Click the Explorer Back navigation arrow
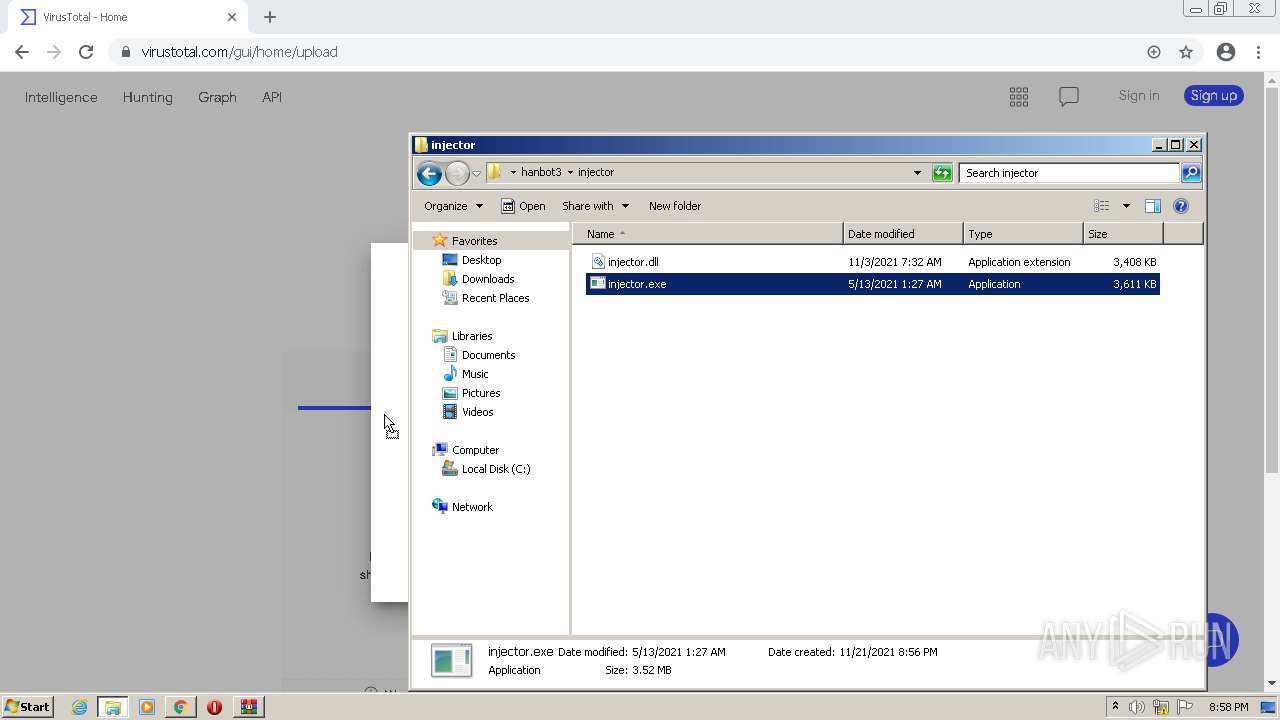This screenshot has width=1280, height=720. point(429,173)
